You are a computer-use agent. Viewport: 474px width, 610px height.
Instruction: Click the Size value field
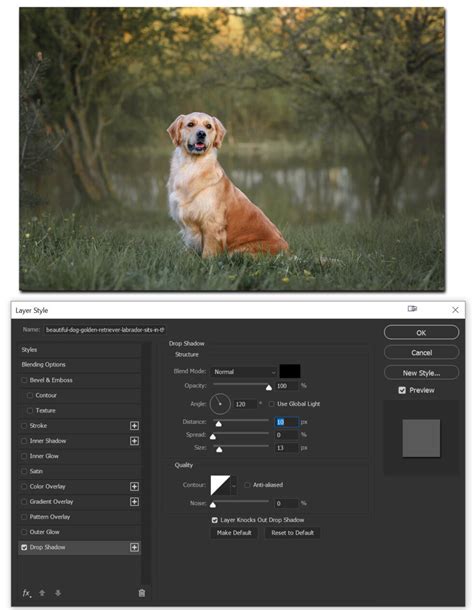point(286,448)
